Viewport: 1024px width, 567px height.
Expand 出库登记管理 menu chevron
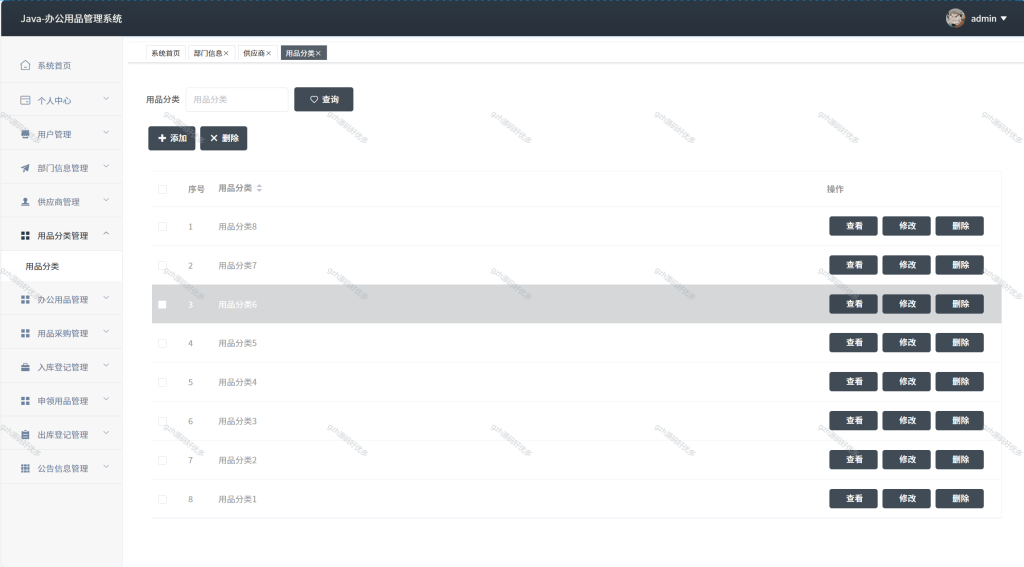106,433
